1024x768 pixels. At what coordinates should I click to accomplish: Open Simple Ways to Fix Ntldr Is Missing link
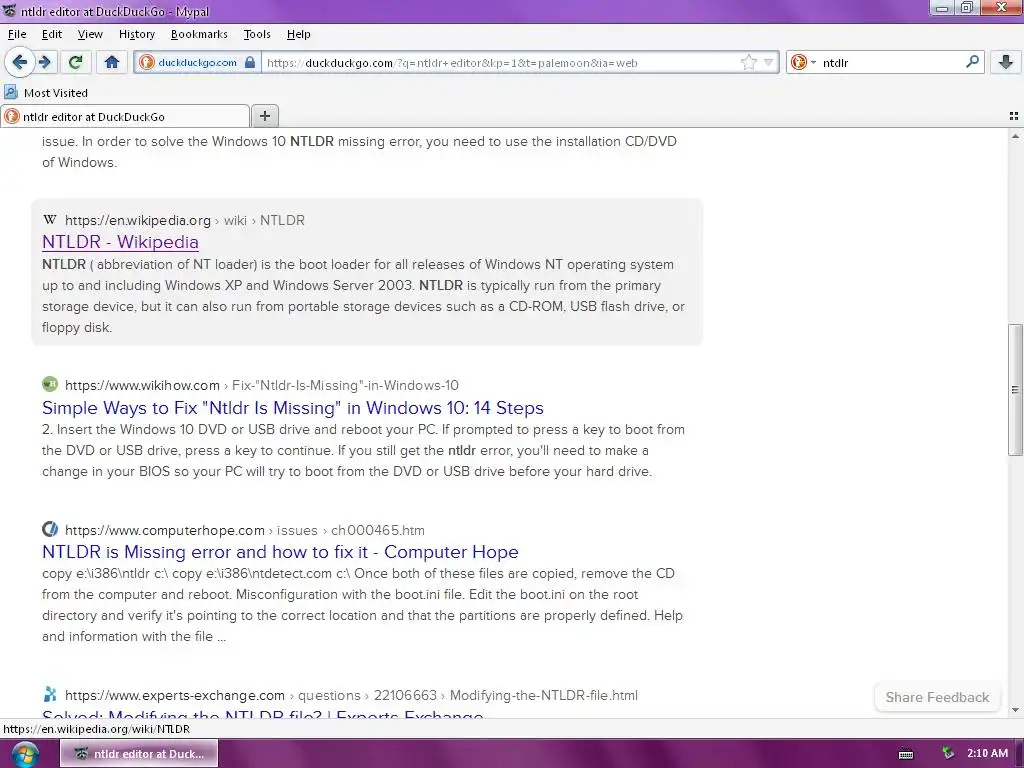point(293,408)
